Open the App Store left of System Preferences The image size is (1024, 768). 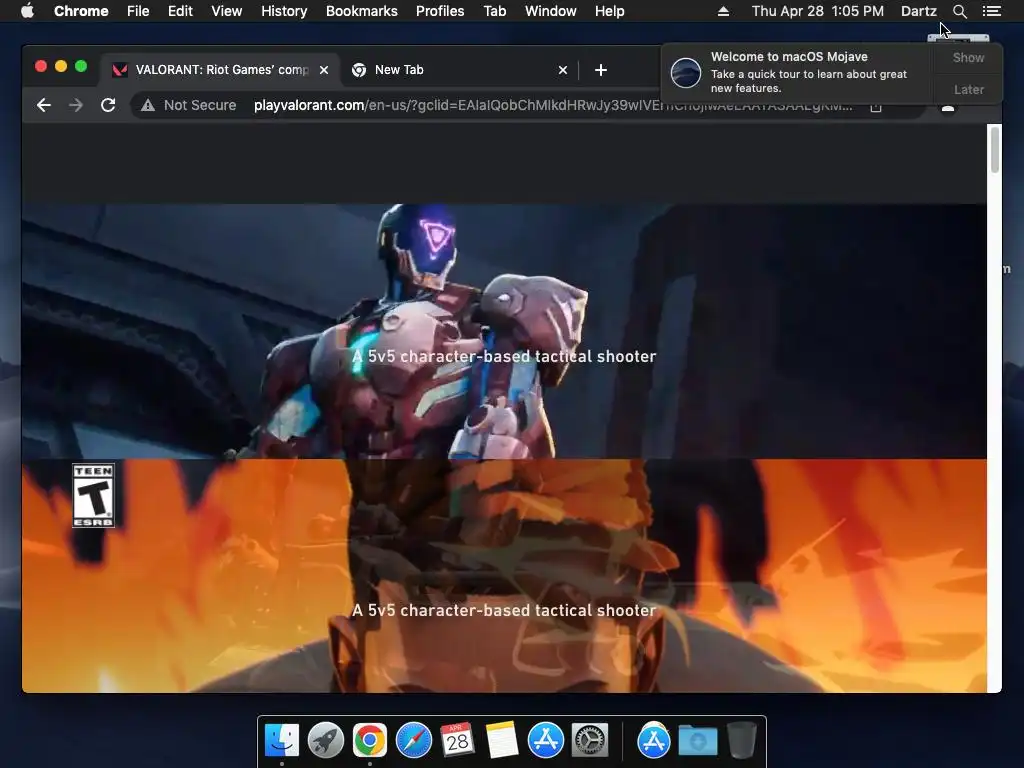pos(545,741)
